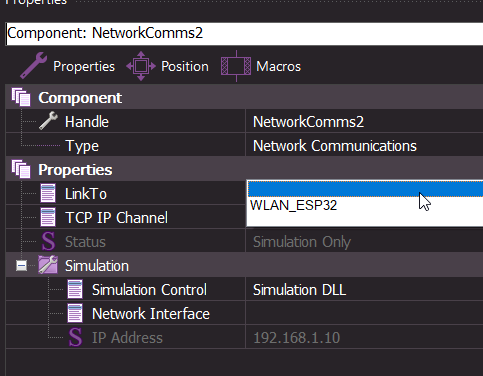This screenshot has height=376, width=483.
Task: Click the Properties section stacked-pages icon
Action: [x=21, y=169]
